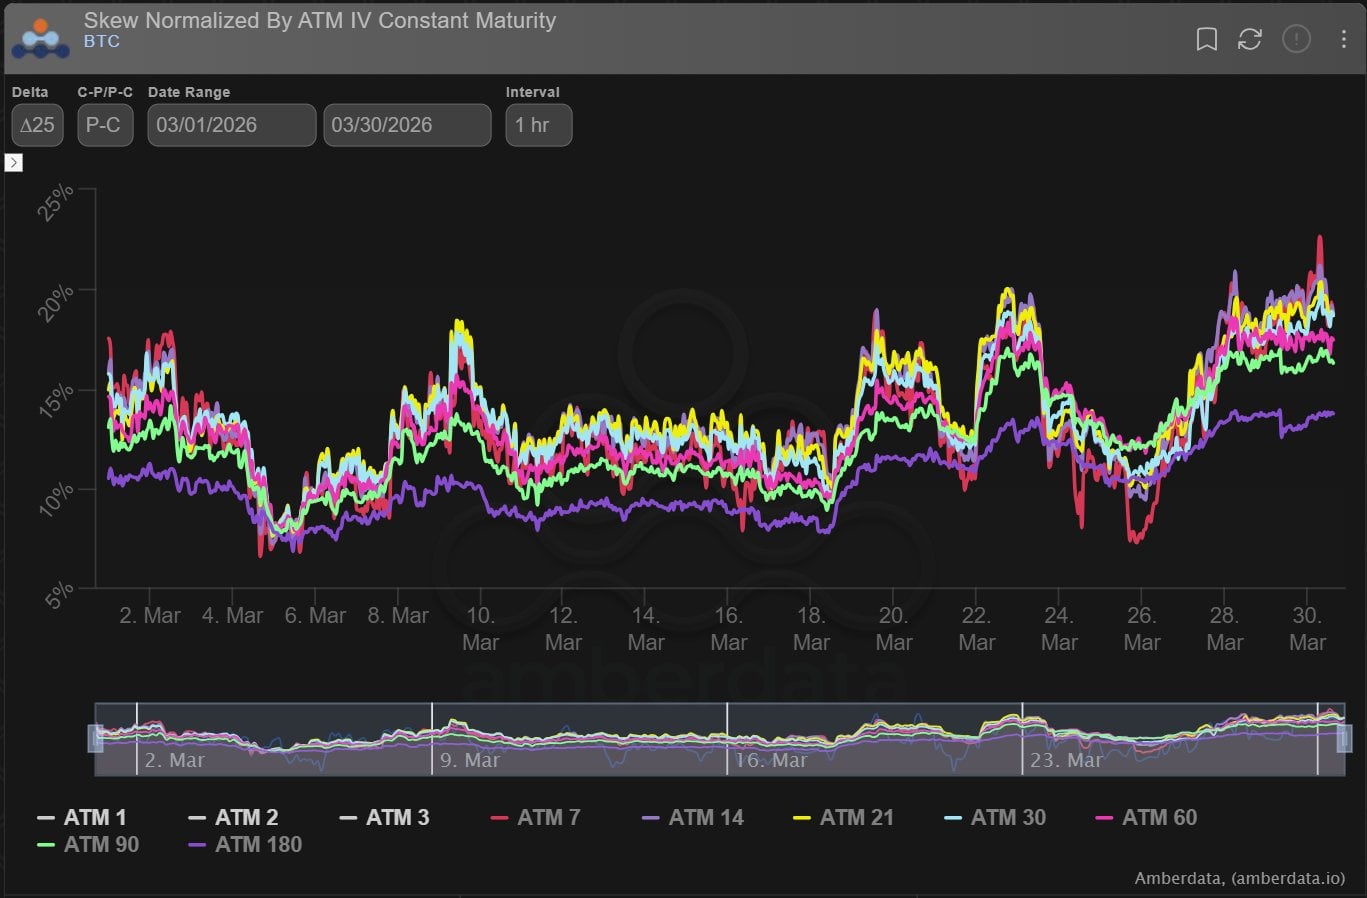
Task: Open the P-C call/put selector
Action: click(x=105, y=125)
